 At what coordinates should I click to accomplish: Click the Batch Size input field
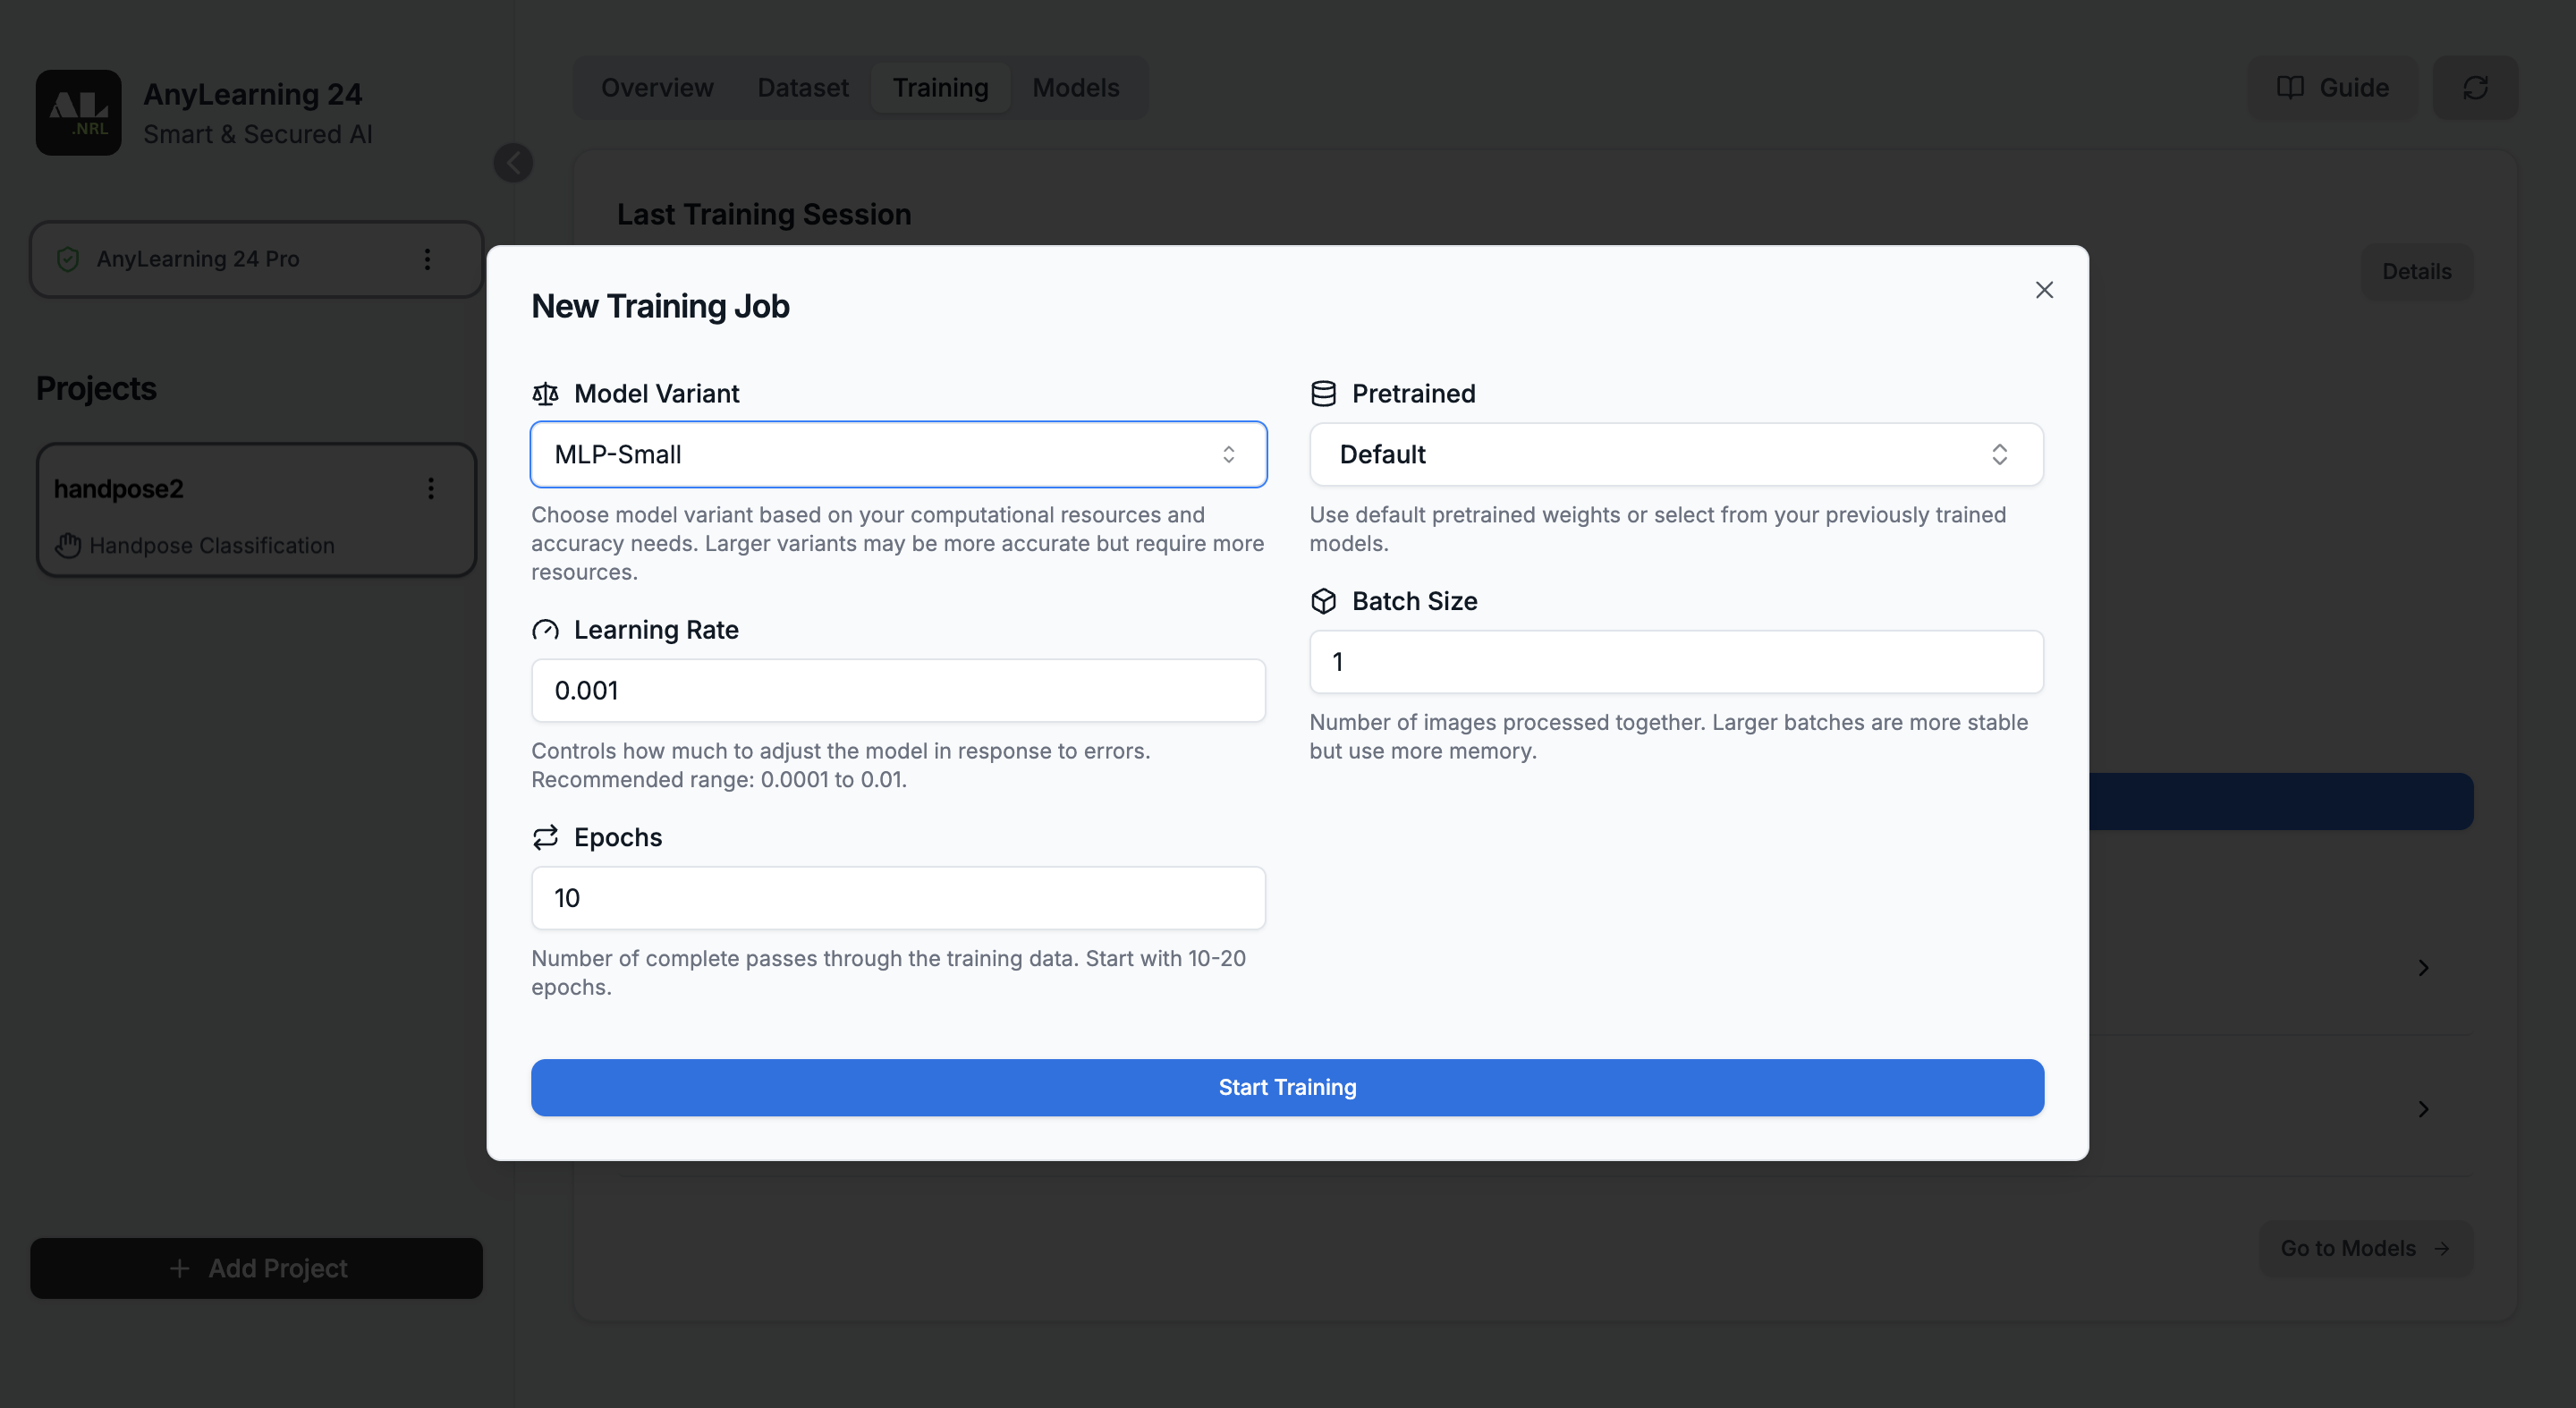click(x=1676, y=662)
